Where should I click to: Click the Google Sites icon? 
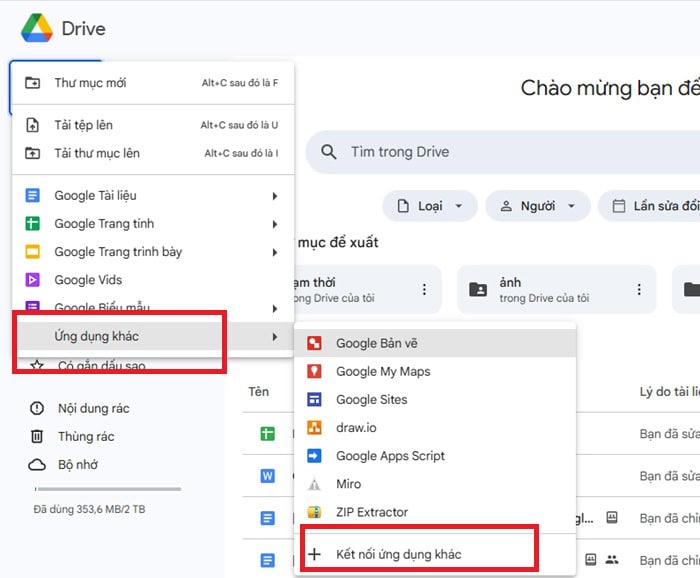314,399
